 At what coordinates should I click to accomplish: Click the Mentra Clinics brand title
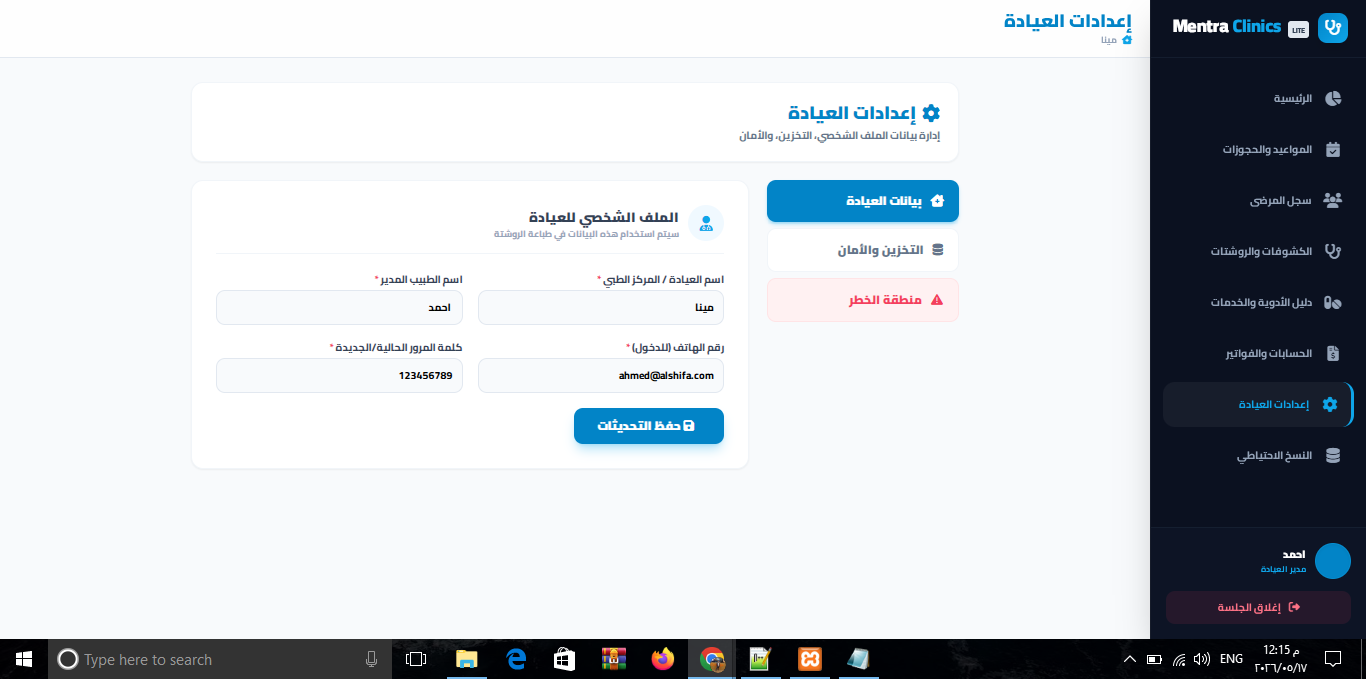coord(1227,27)
